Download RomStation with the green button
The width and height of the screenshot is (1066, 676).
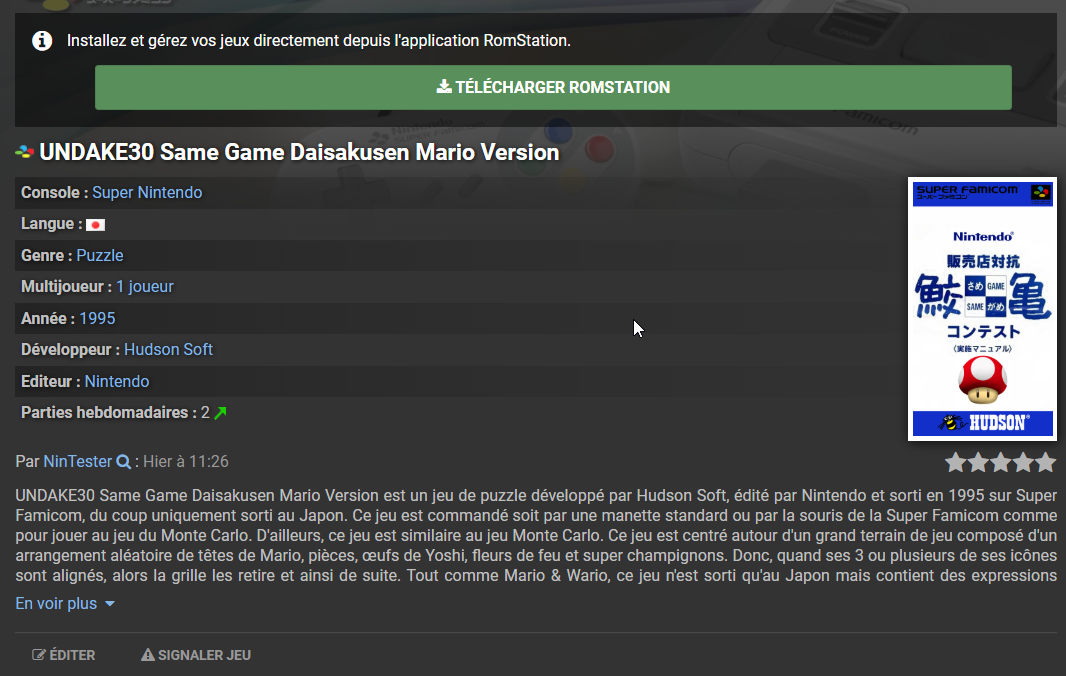553,88
